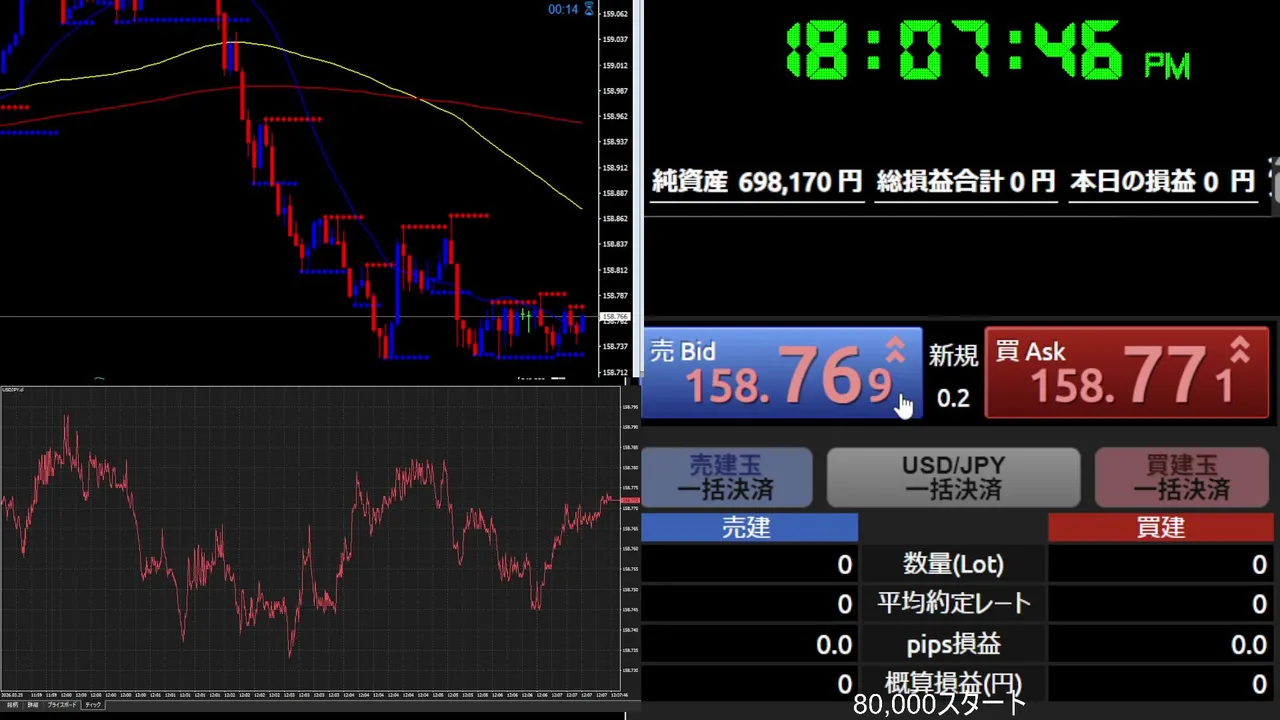The image size is (1280, 720).
Task: Click the 158.987 price label on the candlestick axis
Action: (615, 91)
